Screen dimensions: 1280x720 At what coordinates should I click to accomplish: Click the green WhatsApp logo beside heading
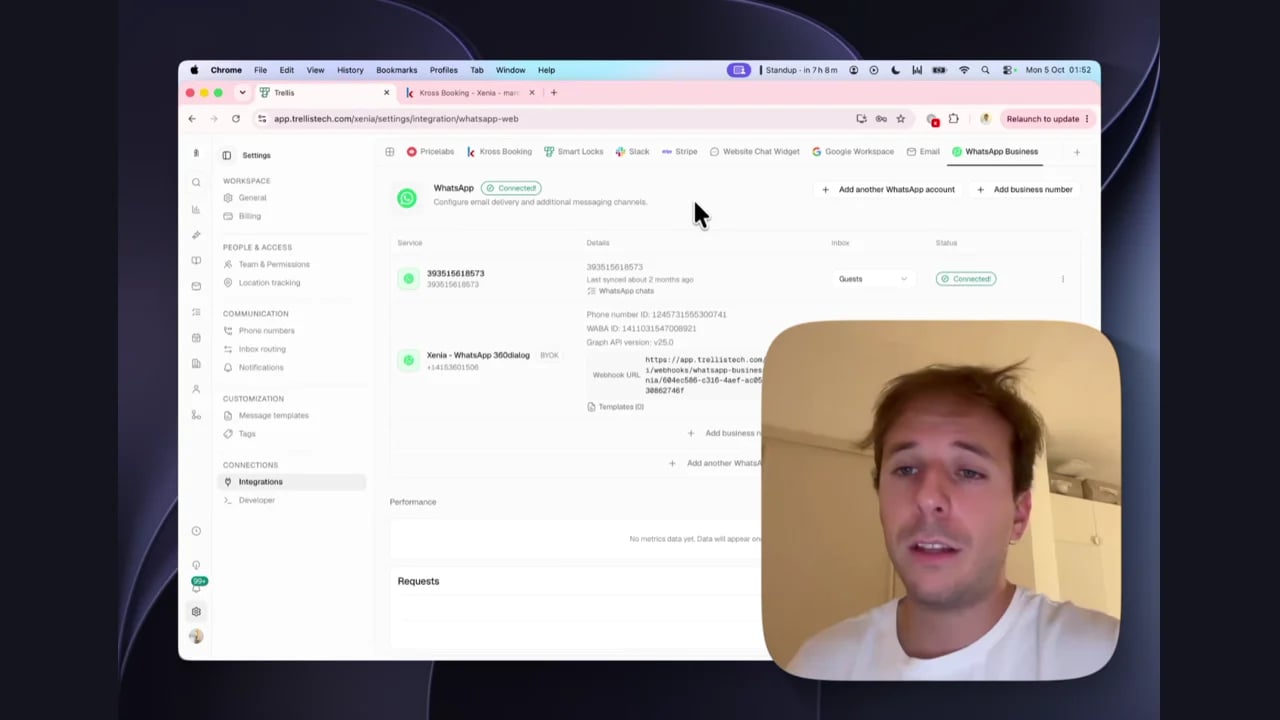(x=407, y=198)
